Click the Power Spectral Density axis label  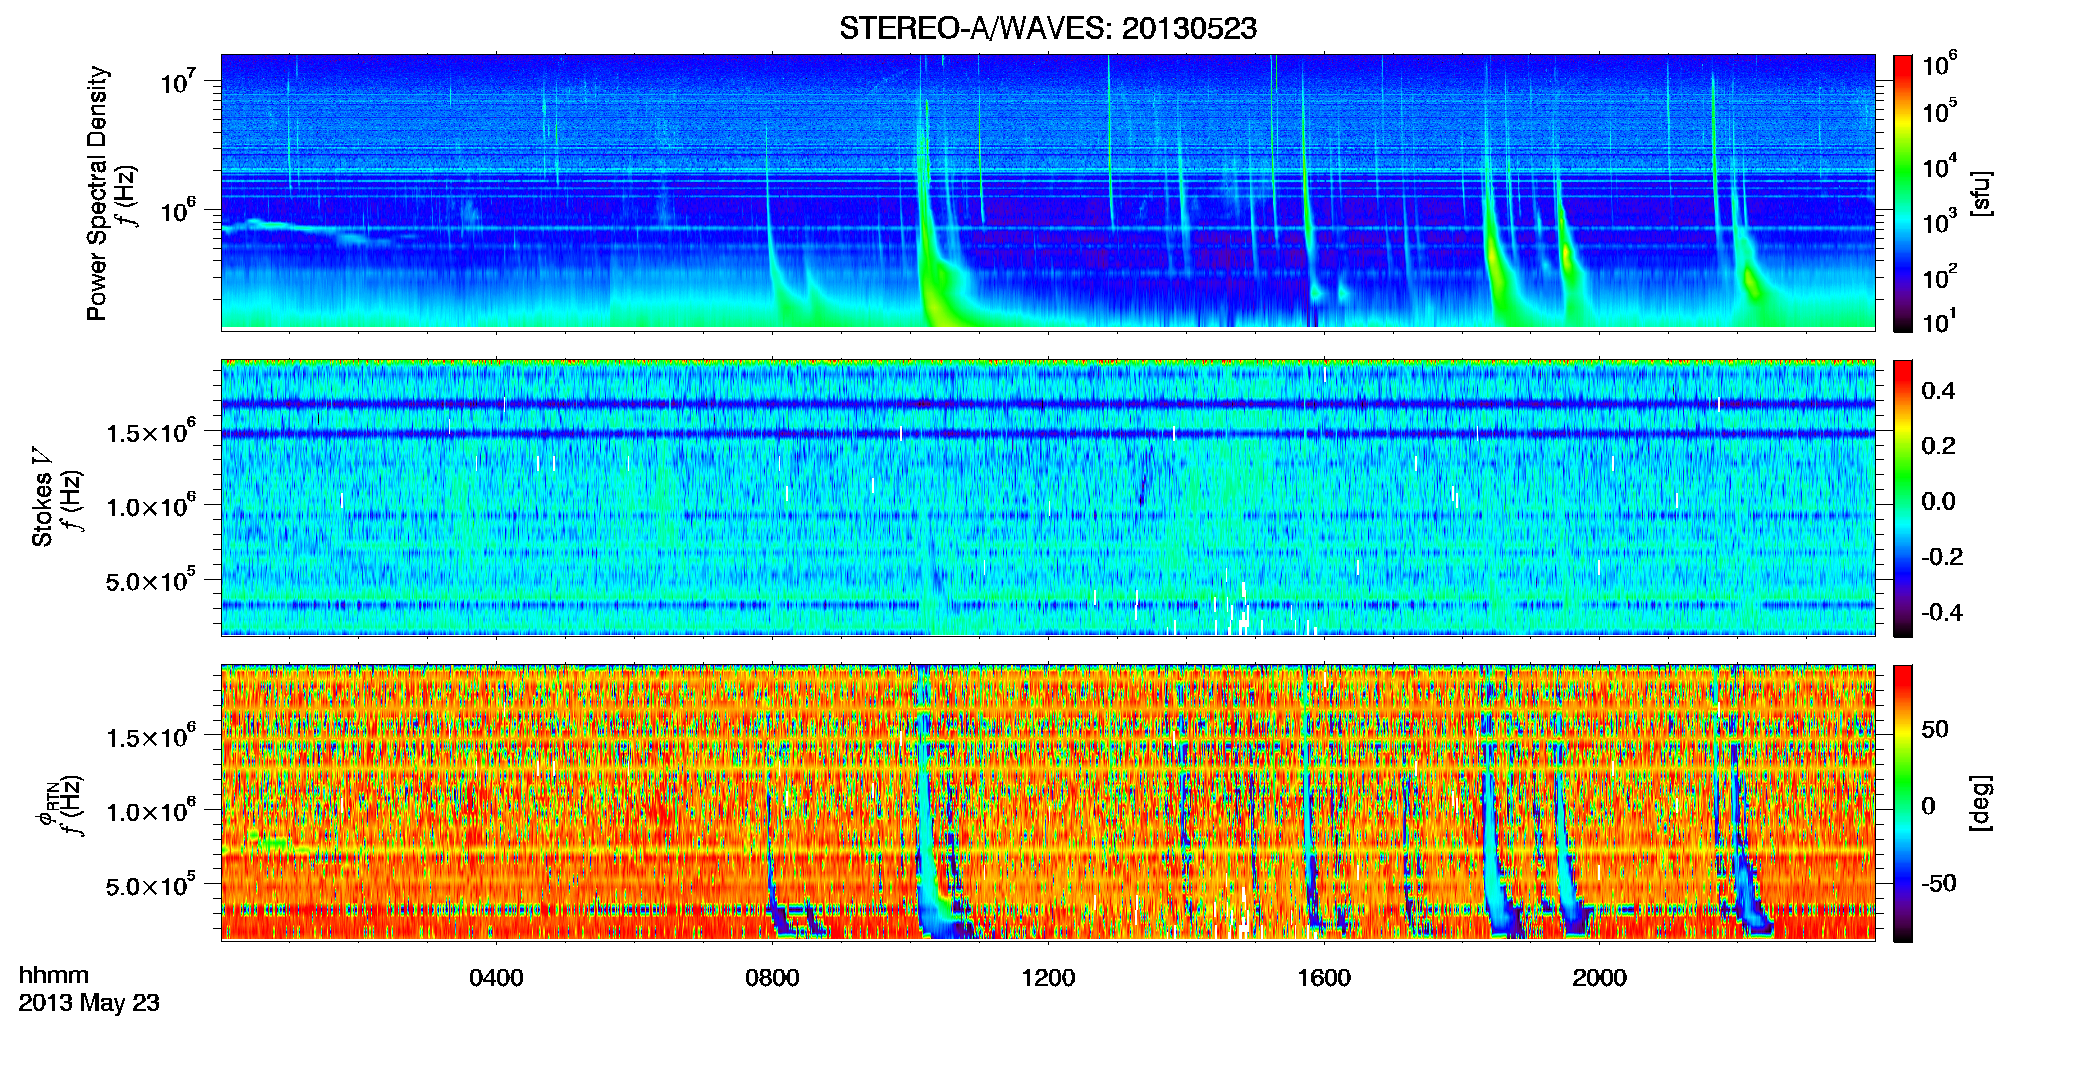pos(97,193)
